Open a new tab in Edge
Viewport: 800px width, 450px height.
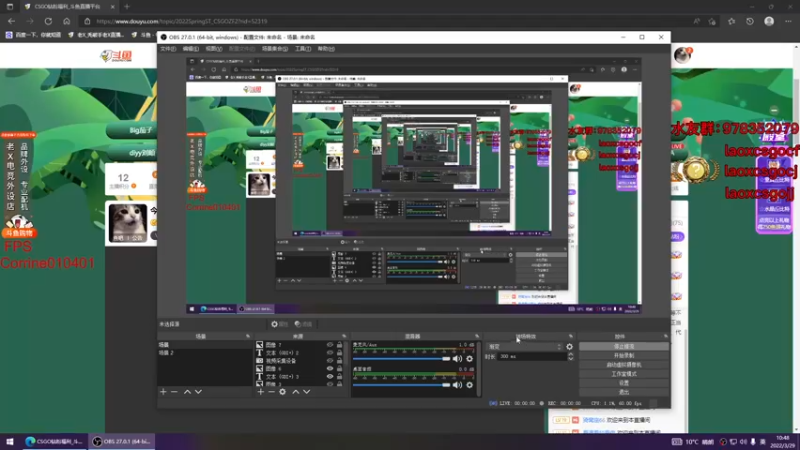pos(127,7)
